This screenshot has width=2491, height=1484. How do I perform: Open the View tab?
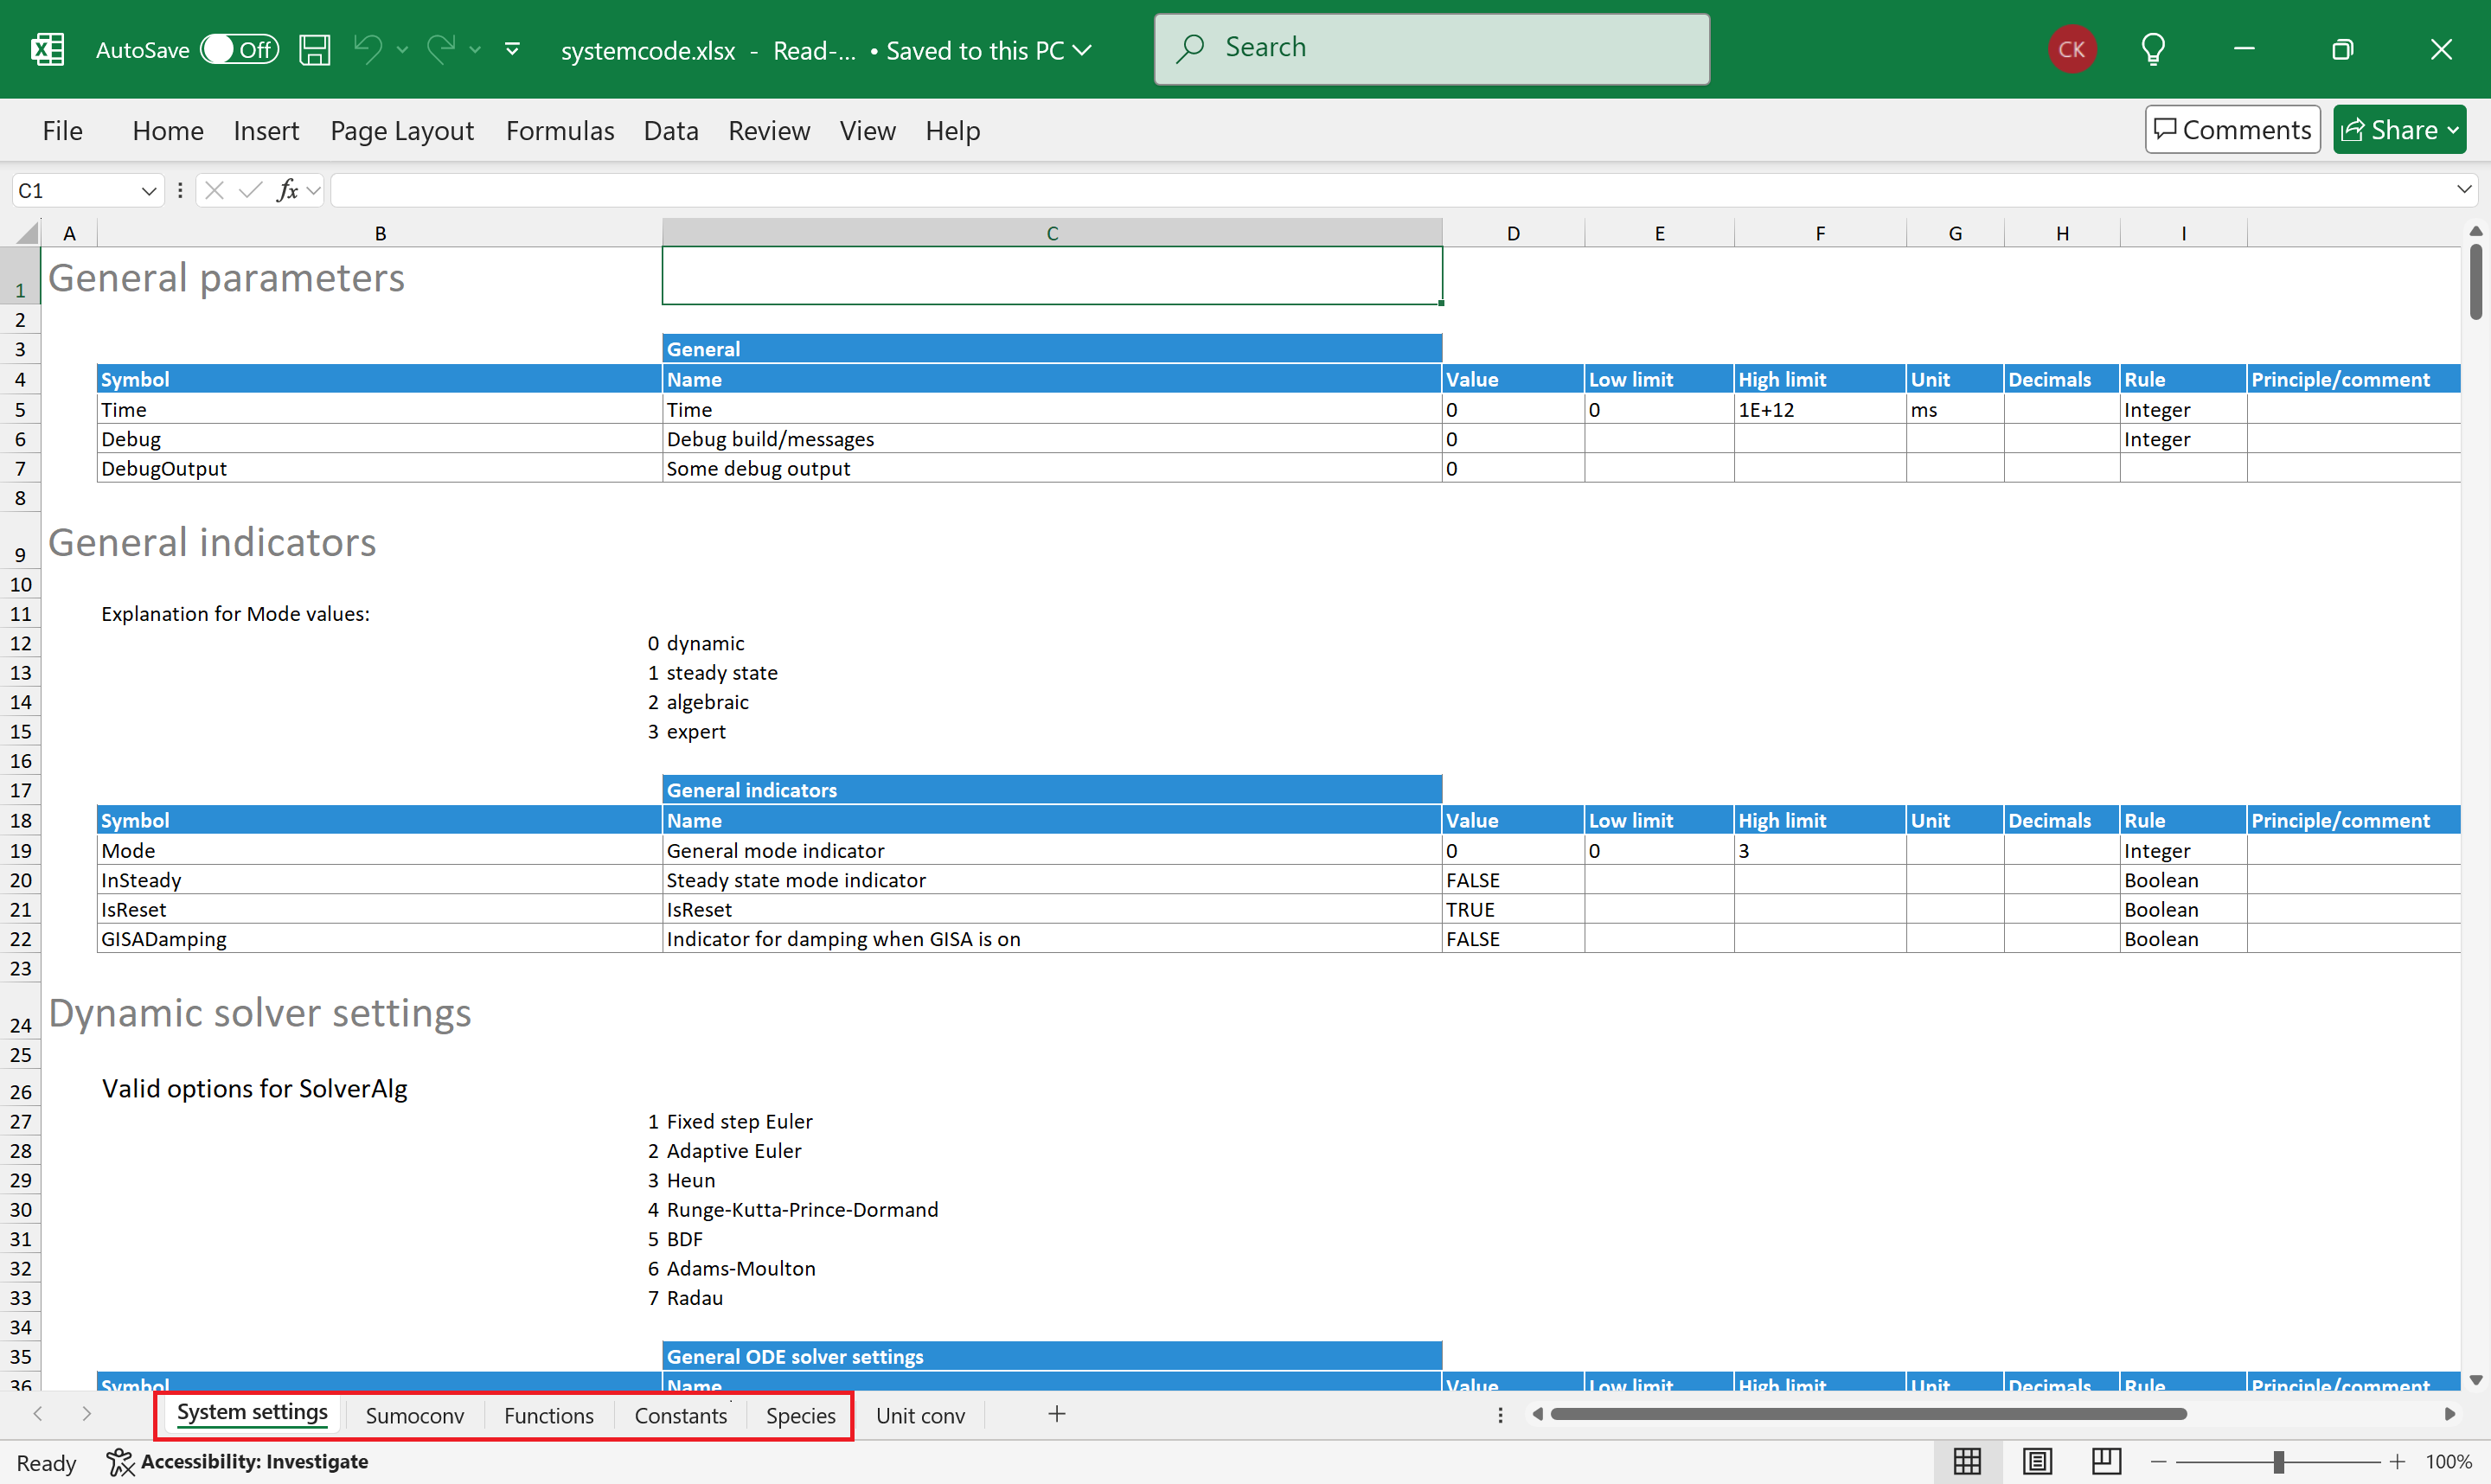867,130
